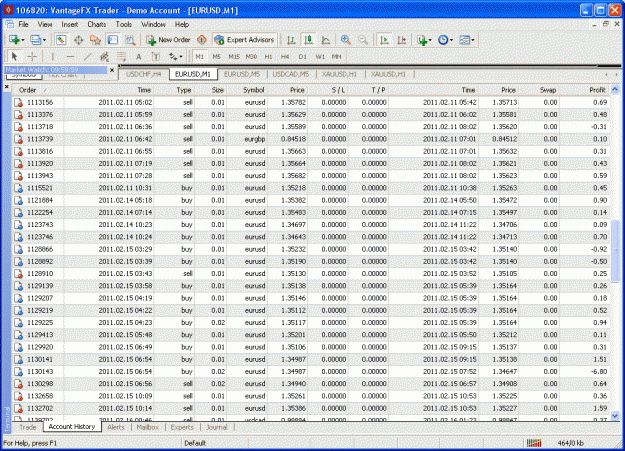Open the USDCHF,H4 chart tab
Screen dimensions: 625x451
(x=143, y=74)
